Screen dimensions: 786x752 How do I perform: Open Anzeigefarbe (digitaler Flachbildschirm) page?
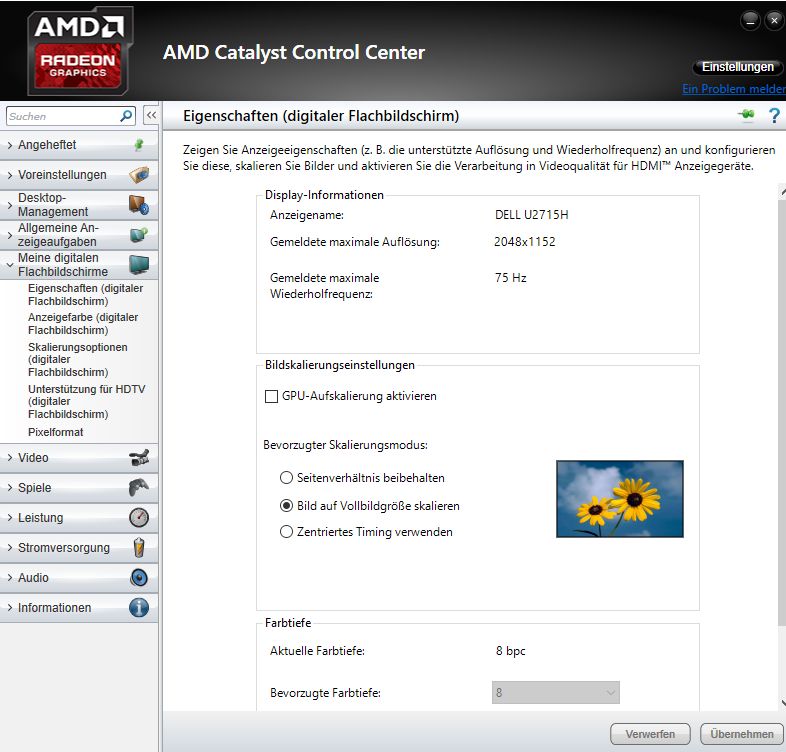(83, 324)
